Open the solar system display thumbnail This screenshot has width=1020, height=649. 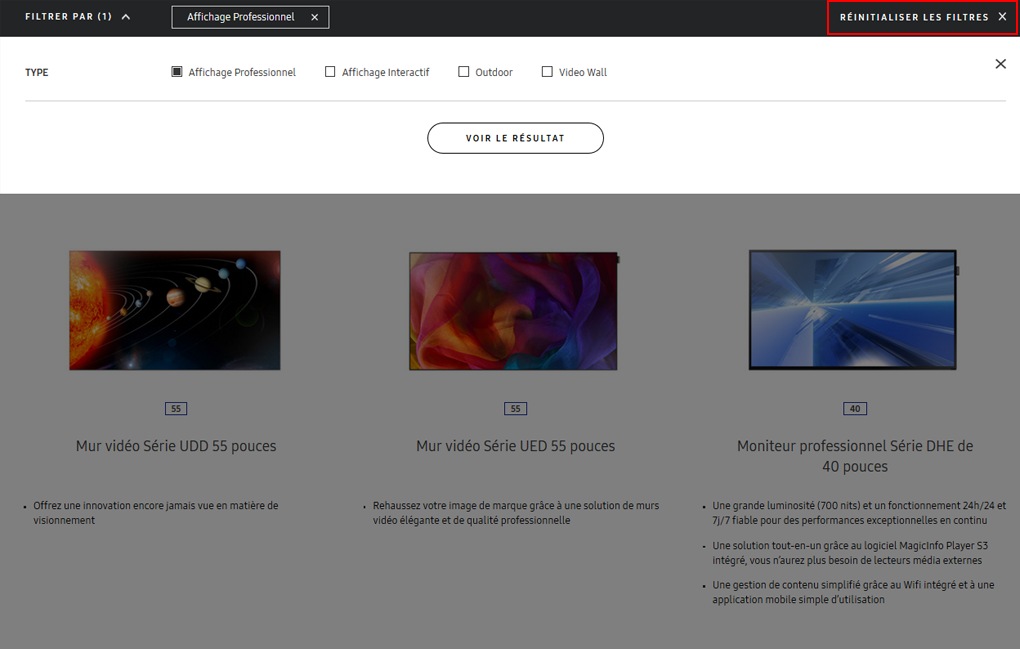click(175, 310)
